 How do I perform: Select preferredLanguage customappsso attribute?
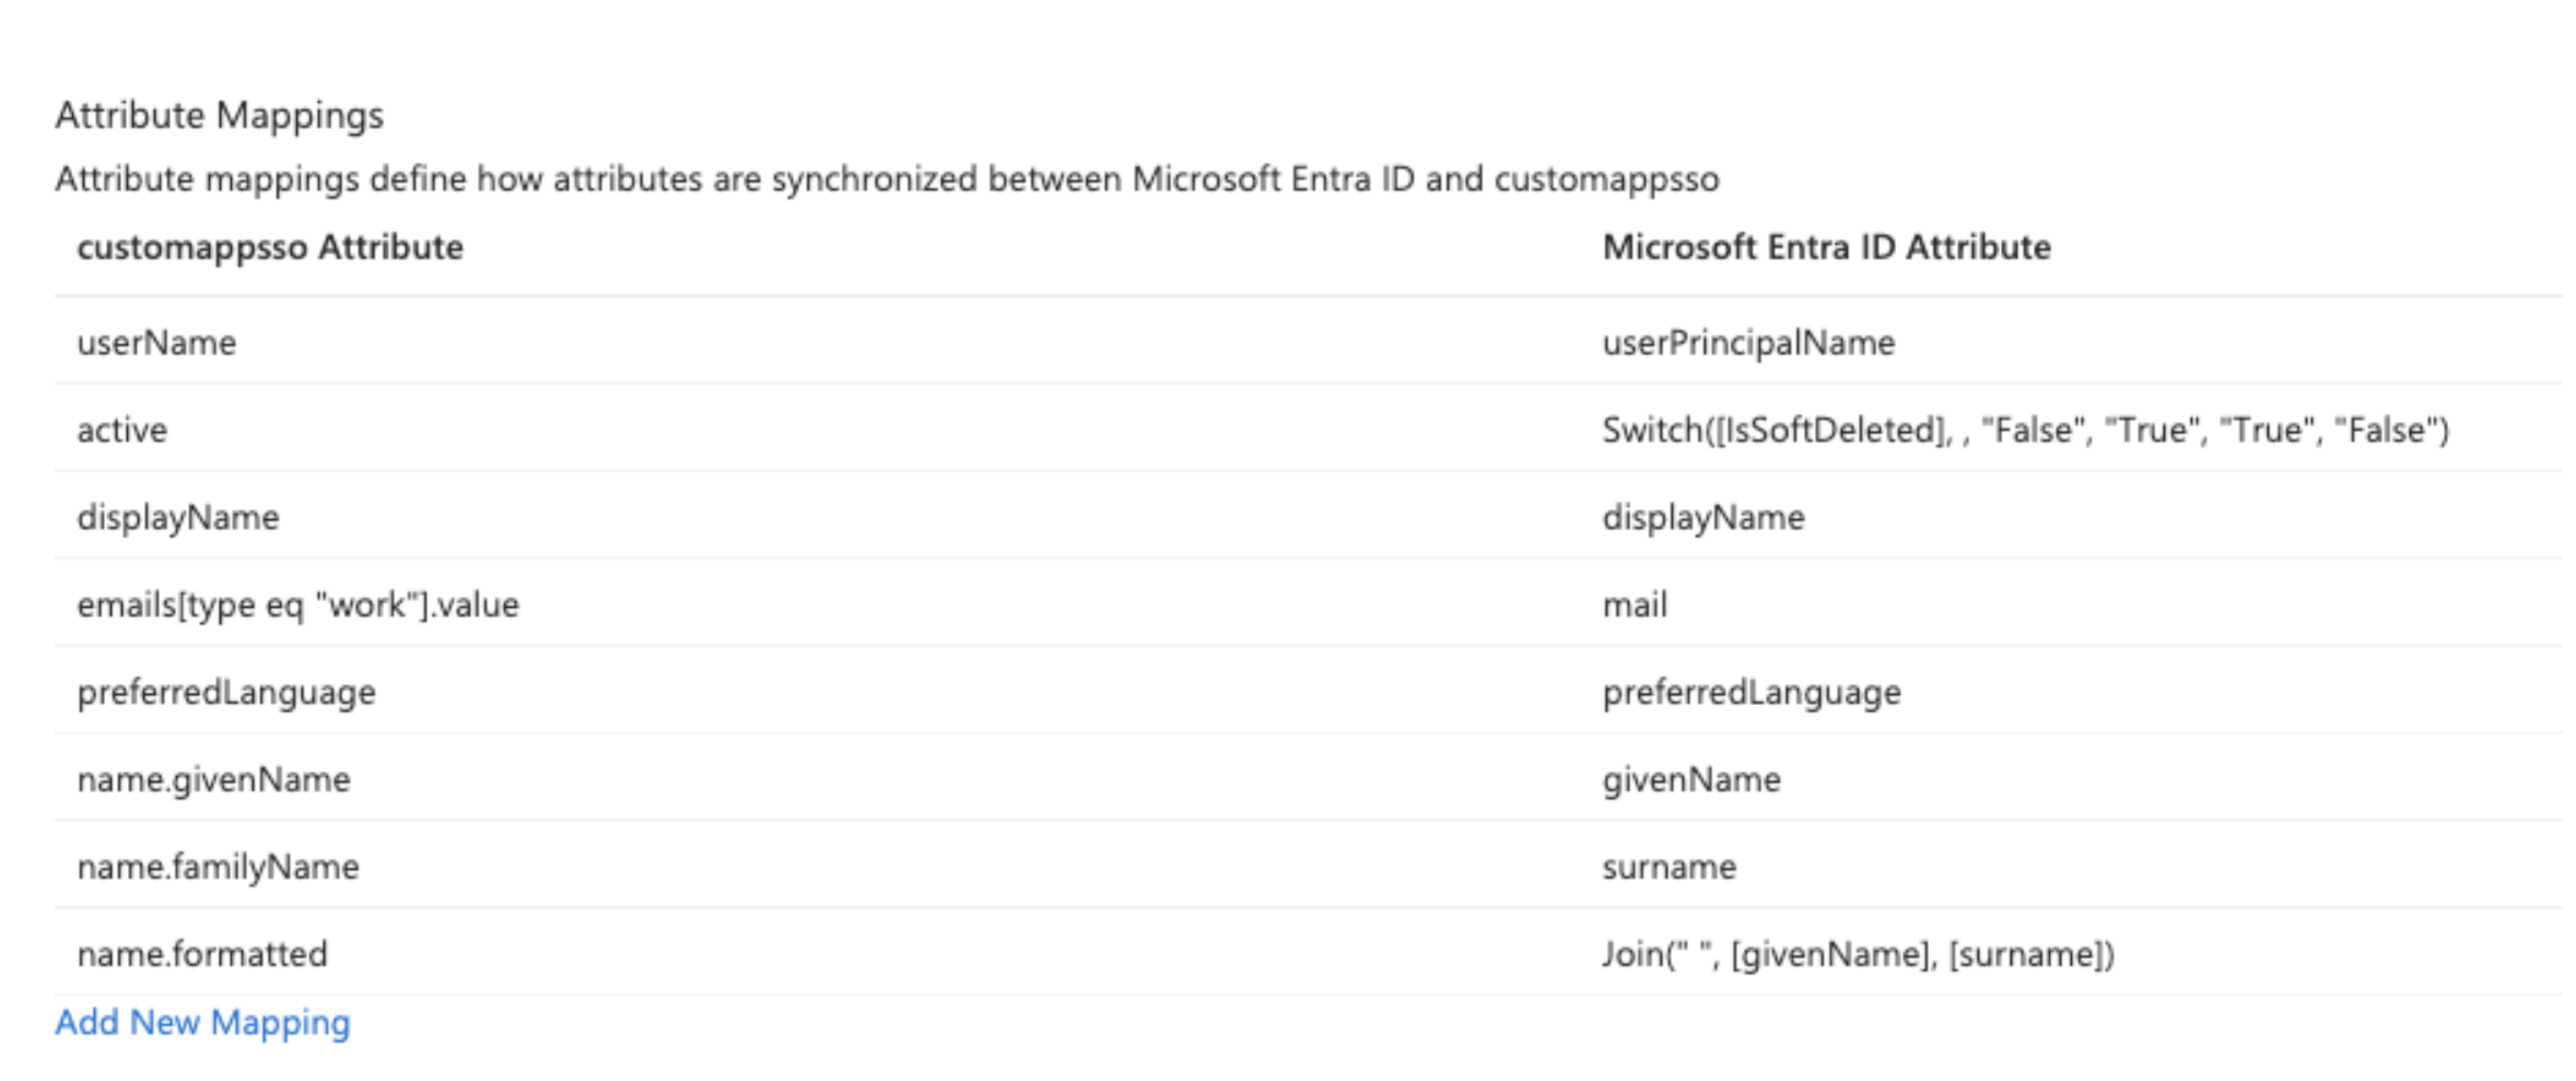(226, 692)
